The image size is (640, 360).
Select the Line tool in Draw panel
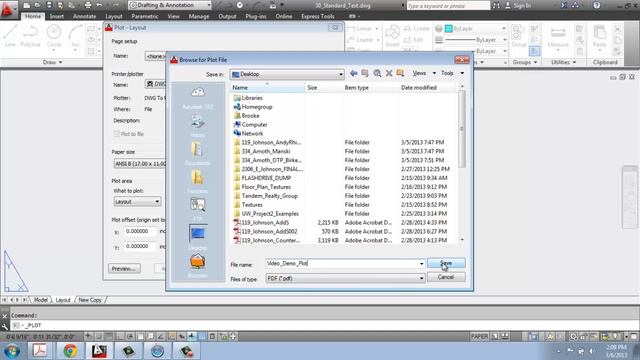tap(10, 36)
